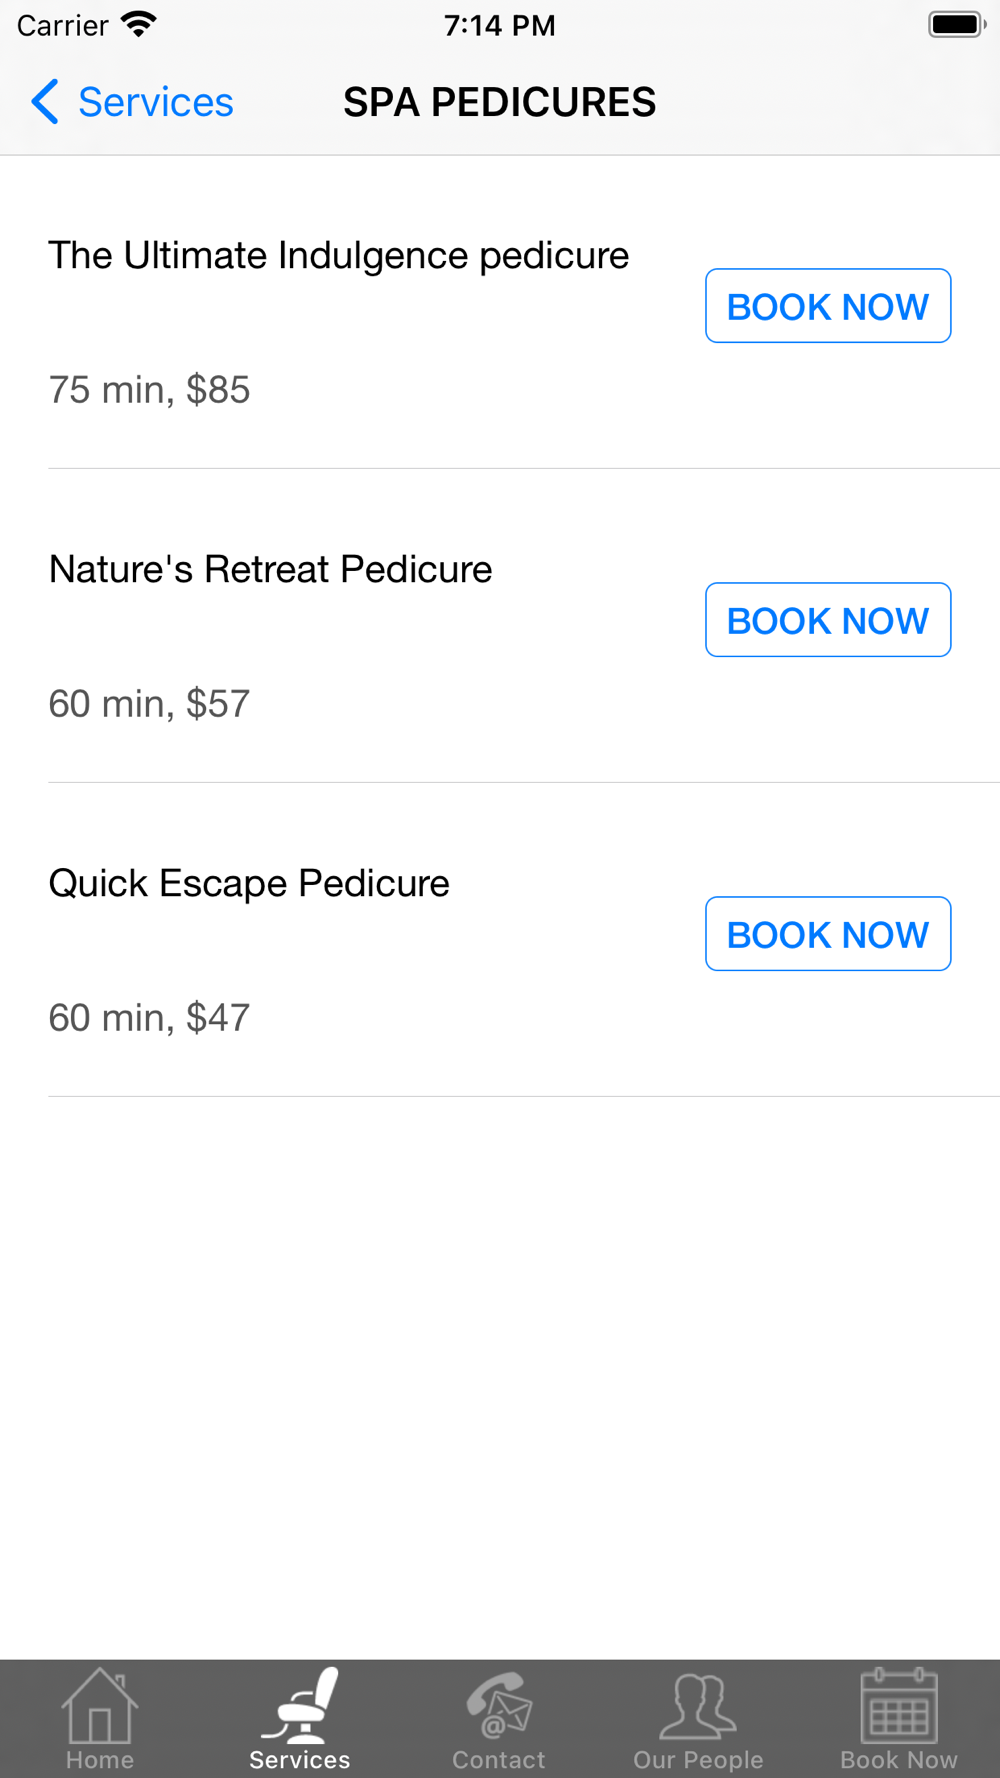Open the Contact phone and envelope icon
Viewport: 1000px width, 1778px height.
coord(499,1706)
